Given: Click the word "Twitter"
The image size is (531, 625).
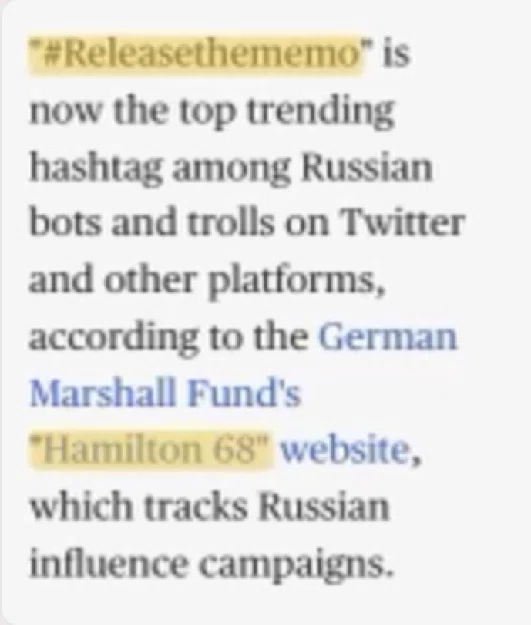Looking at the screenshot, I should pyautogui.click(x=401, y=223).
